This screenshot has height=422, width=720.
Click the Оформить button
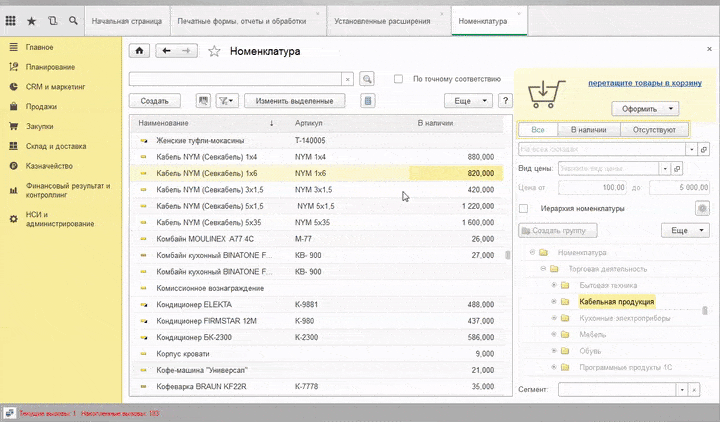[639, 109]
